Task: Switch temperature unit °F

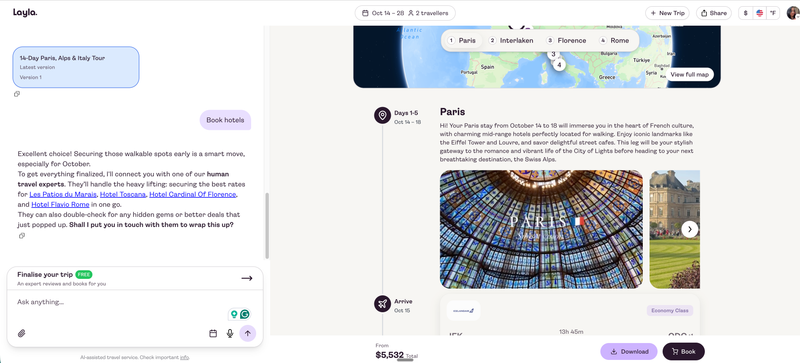Action: (x=773, y=13)
